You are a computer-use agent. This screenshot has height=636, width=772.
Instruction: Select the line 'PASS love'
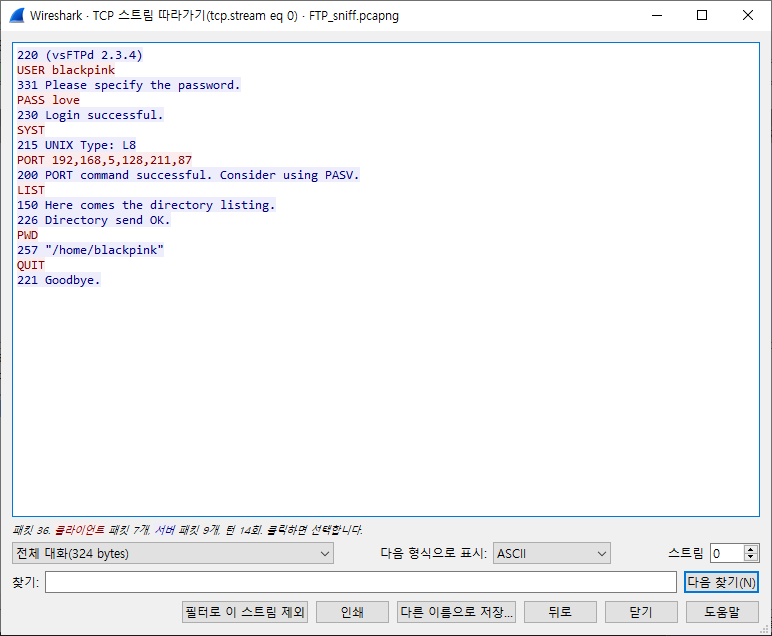(x=48, y=100)
